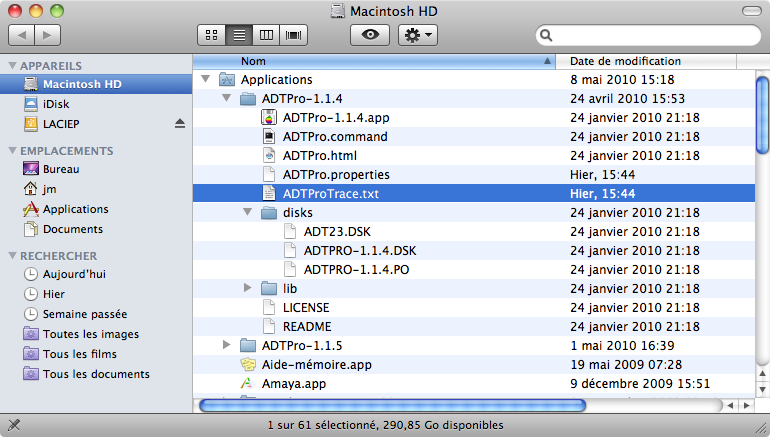
Task: Open Tous les documents smart folder
Action: click(96, 374)
